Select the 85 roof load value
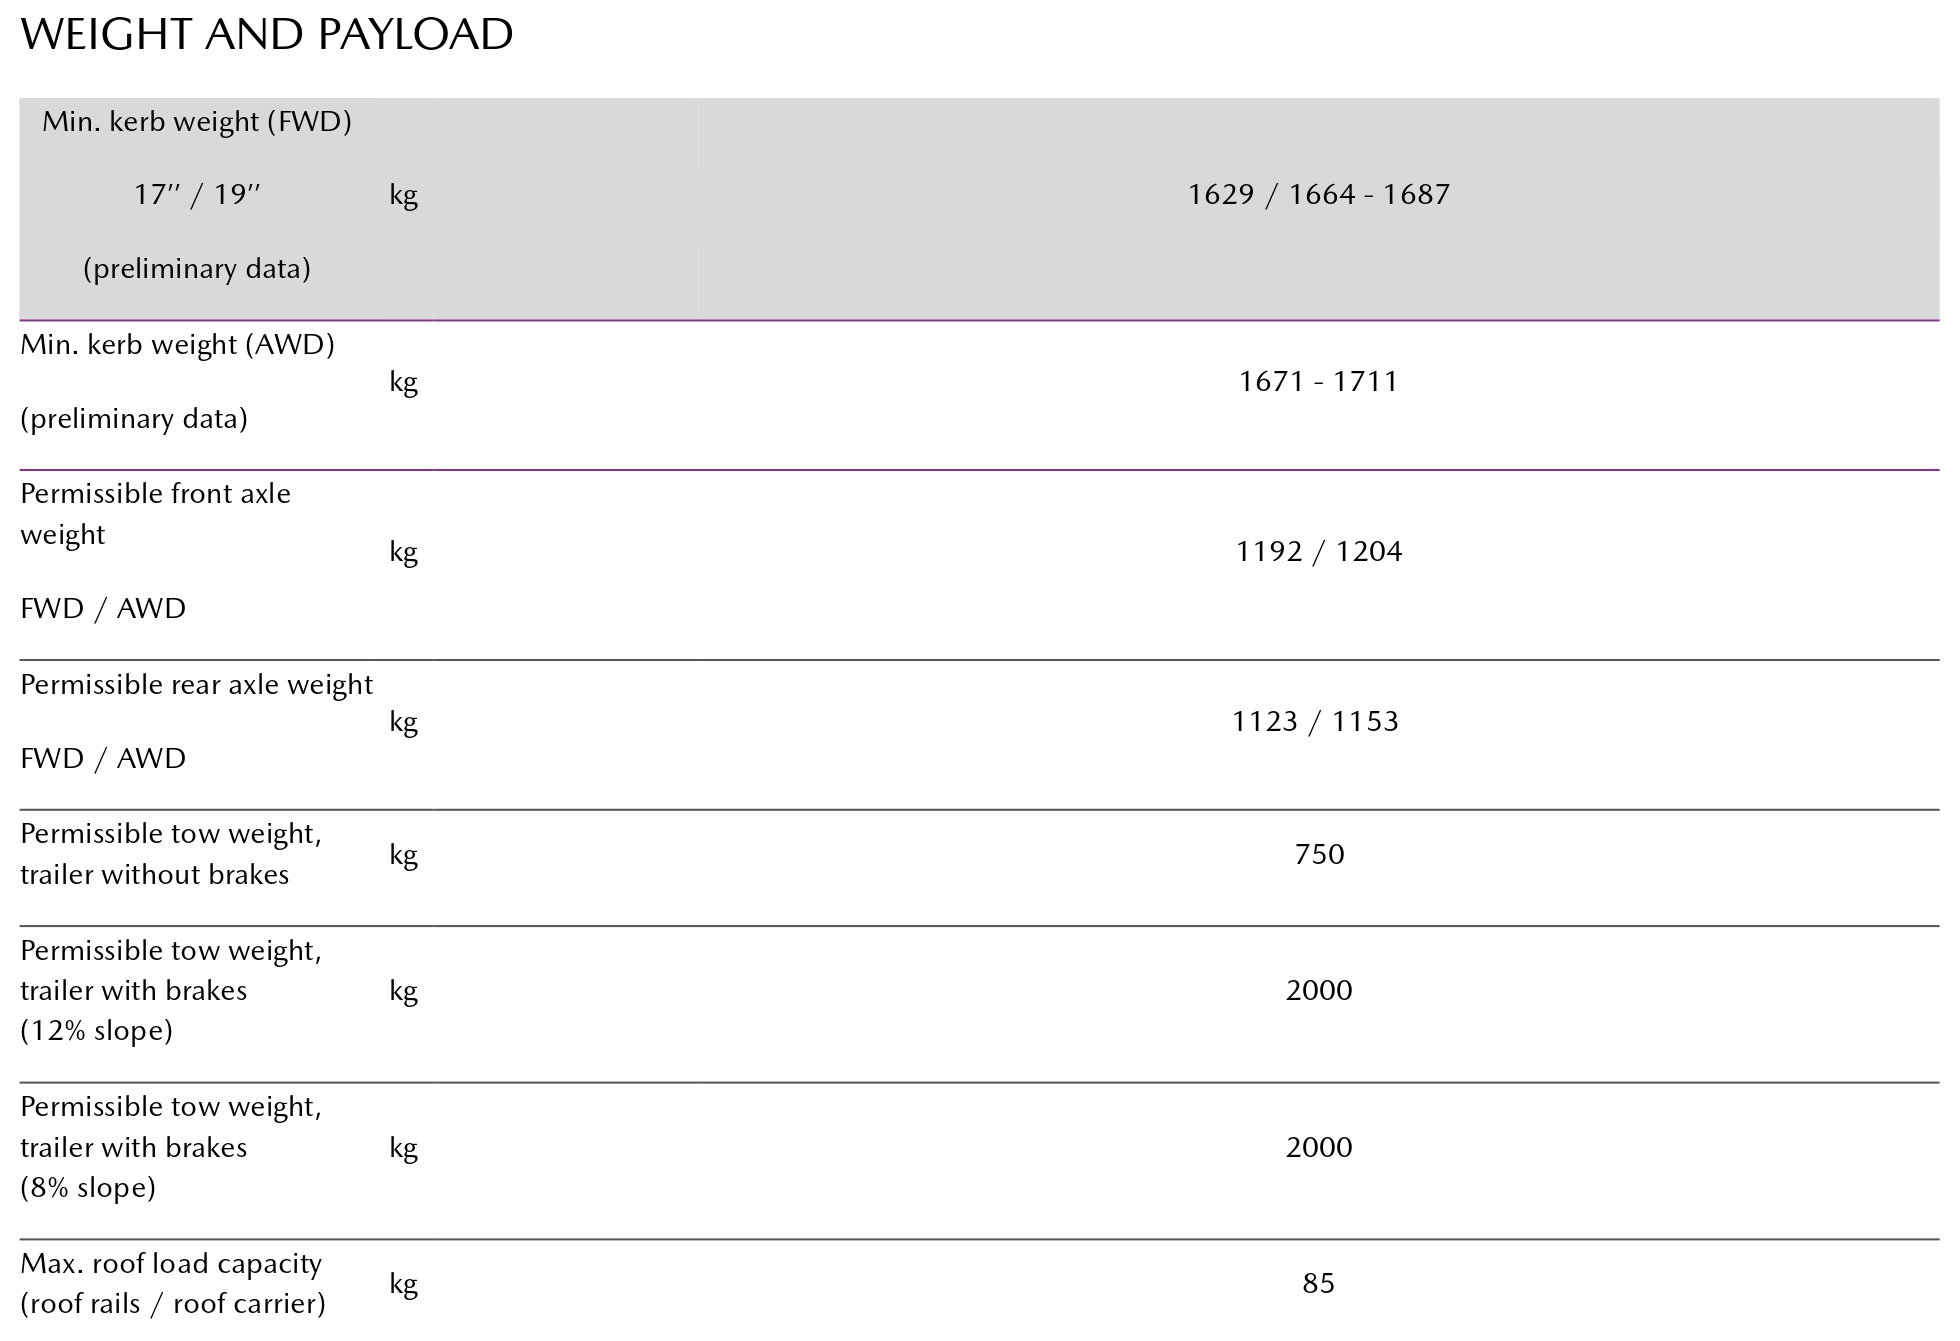 [1318, 1283]
